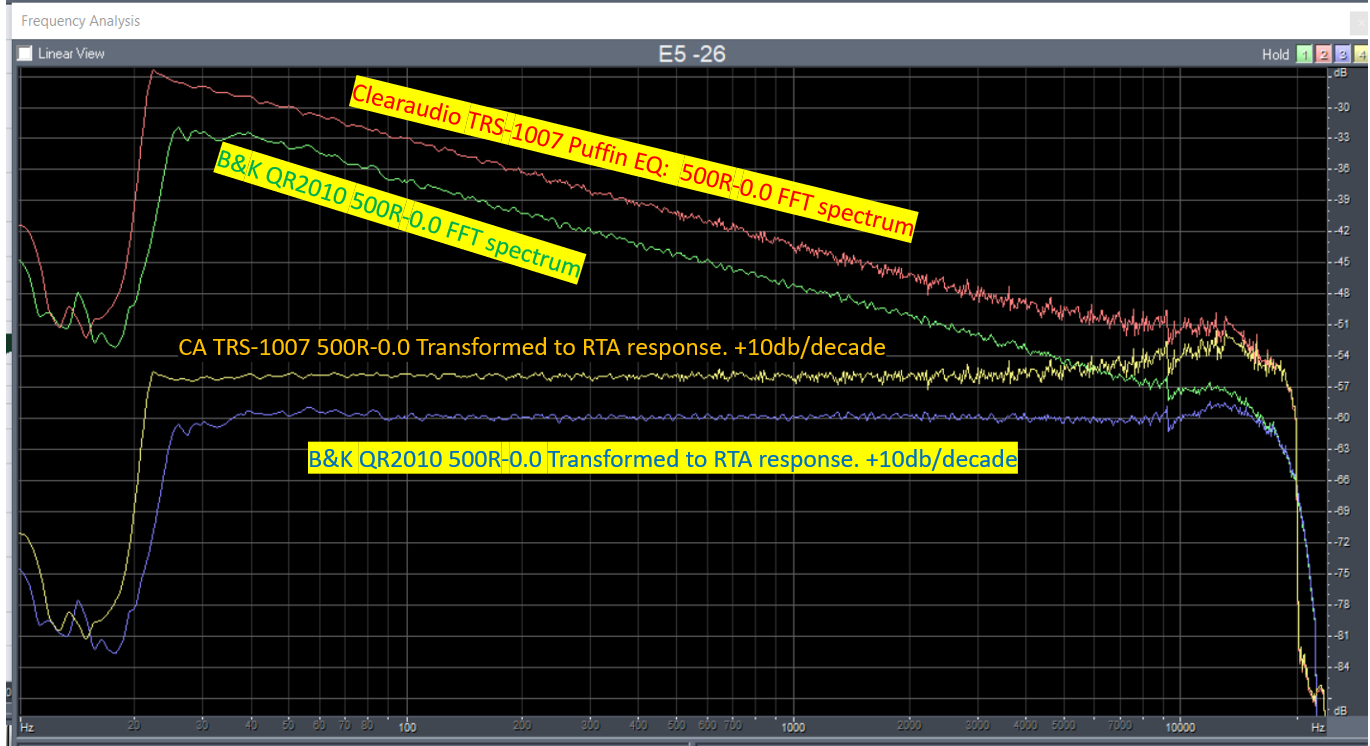Click the dB unit label at top

point(1341,74)
